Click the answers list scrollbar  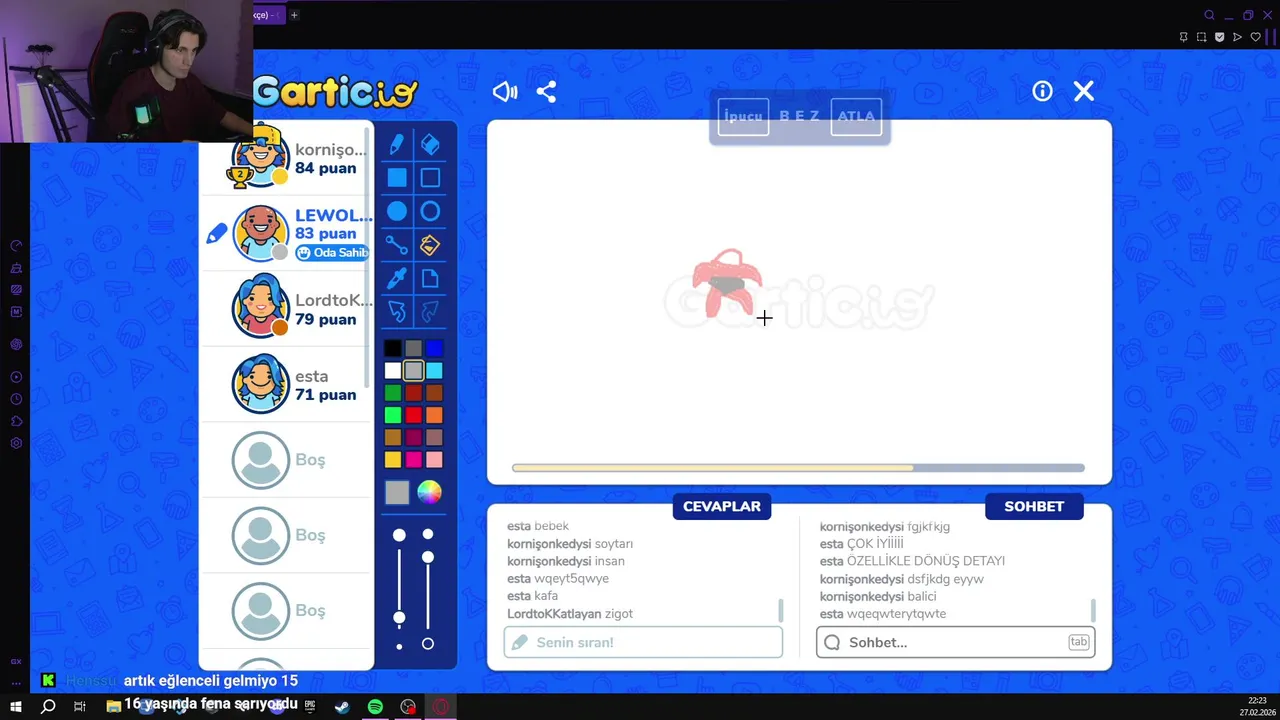[x=780, y=610]
